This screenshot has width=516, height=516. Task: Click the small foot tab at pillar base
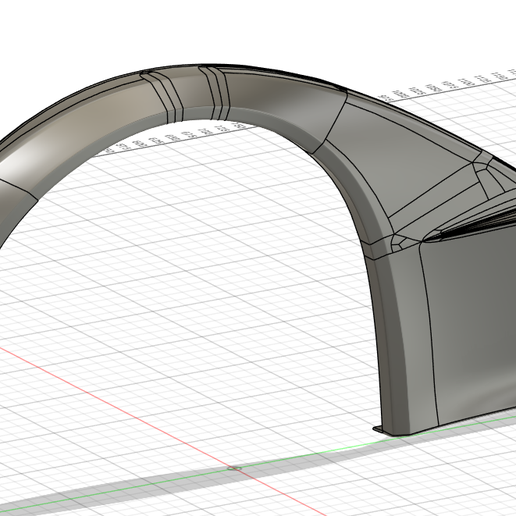(x=379, y=428)
